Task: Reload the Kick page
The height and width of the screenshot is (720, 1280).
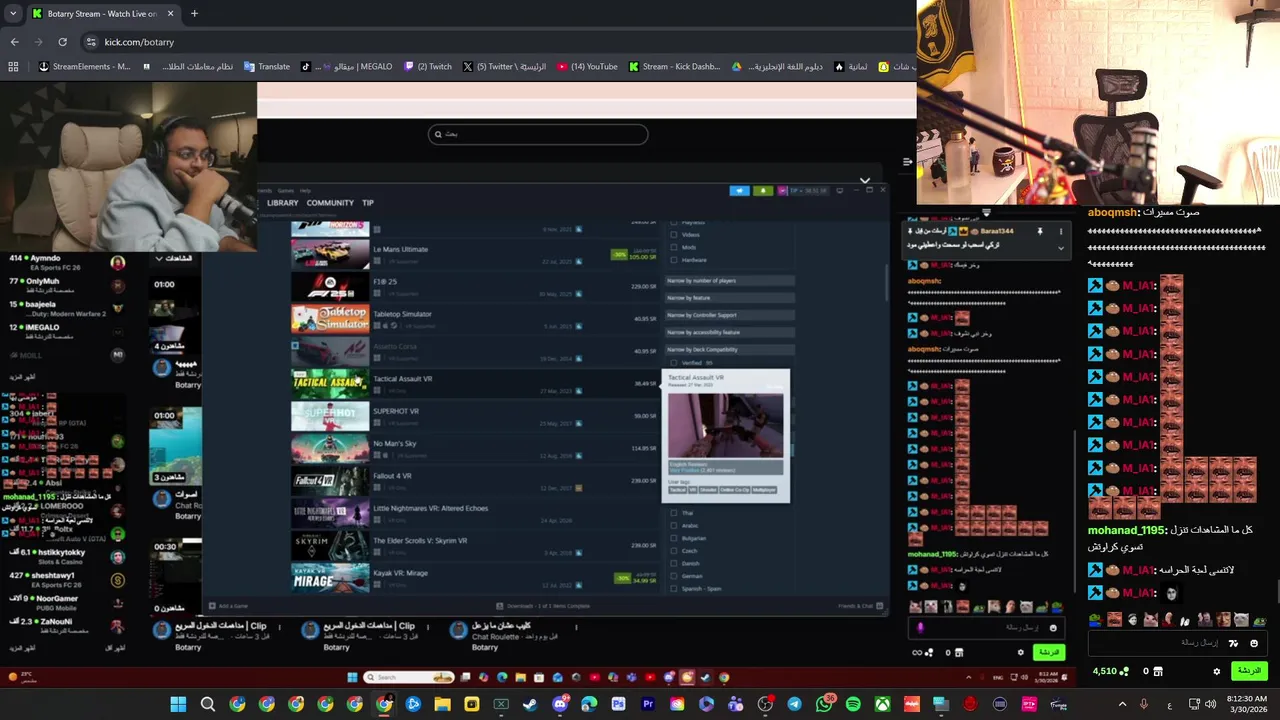Action: click(x=62, y=42)
